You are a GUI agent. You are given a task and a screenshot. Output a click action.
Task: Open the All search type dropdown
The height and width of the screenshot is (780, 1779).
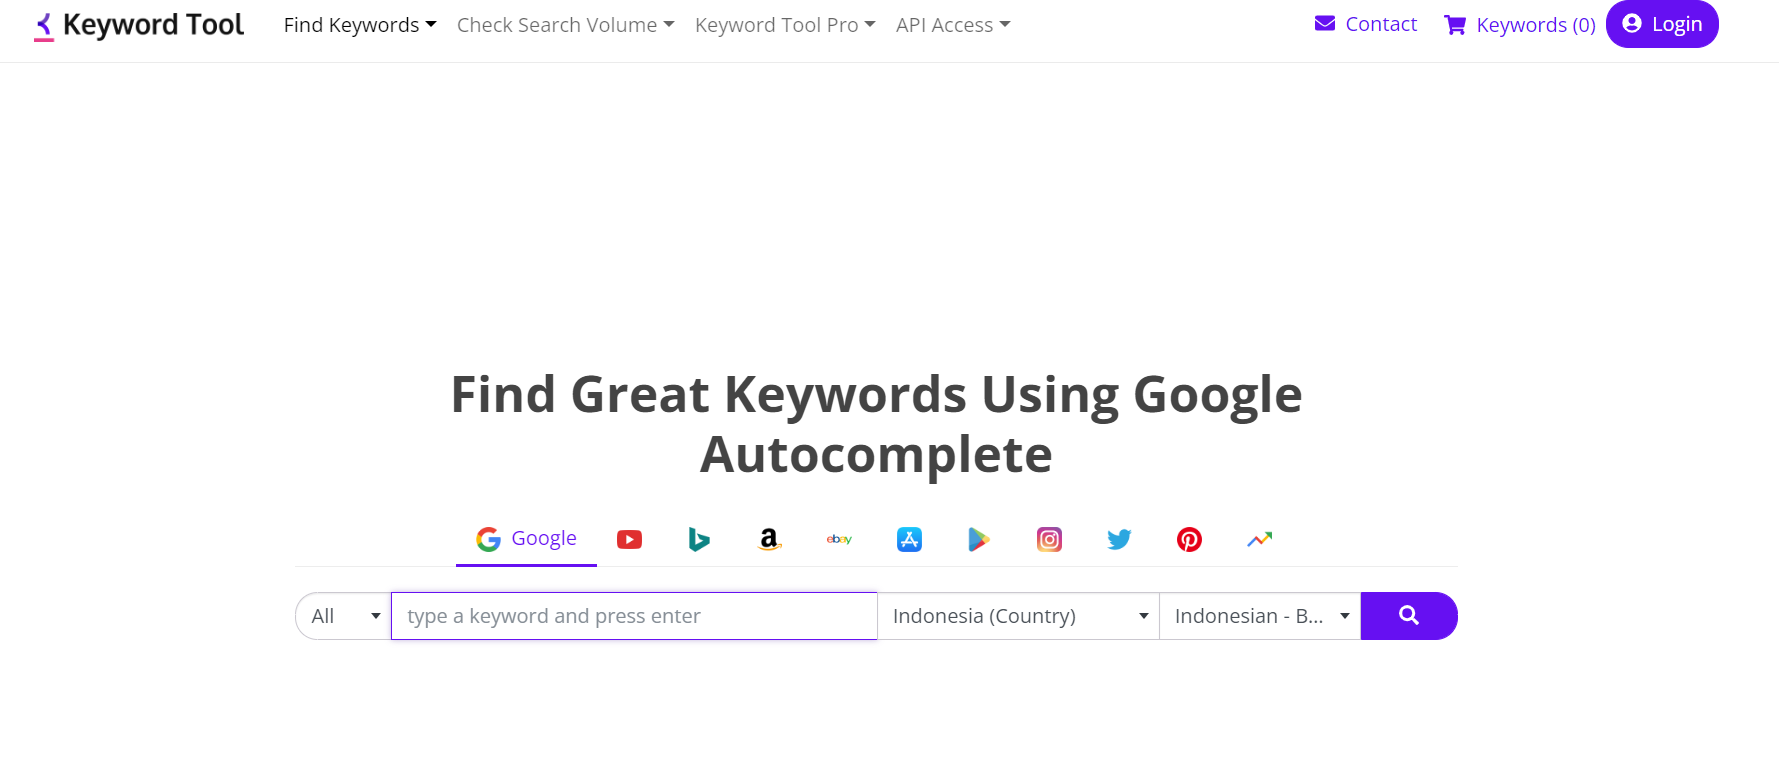click(343, 616)
